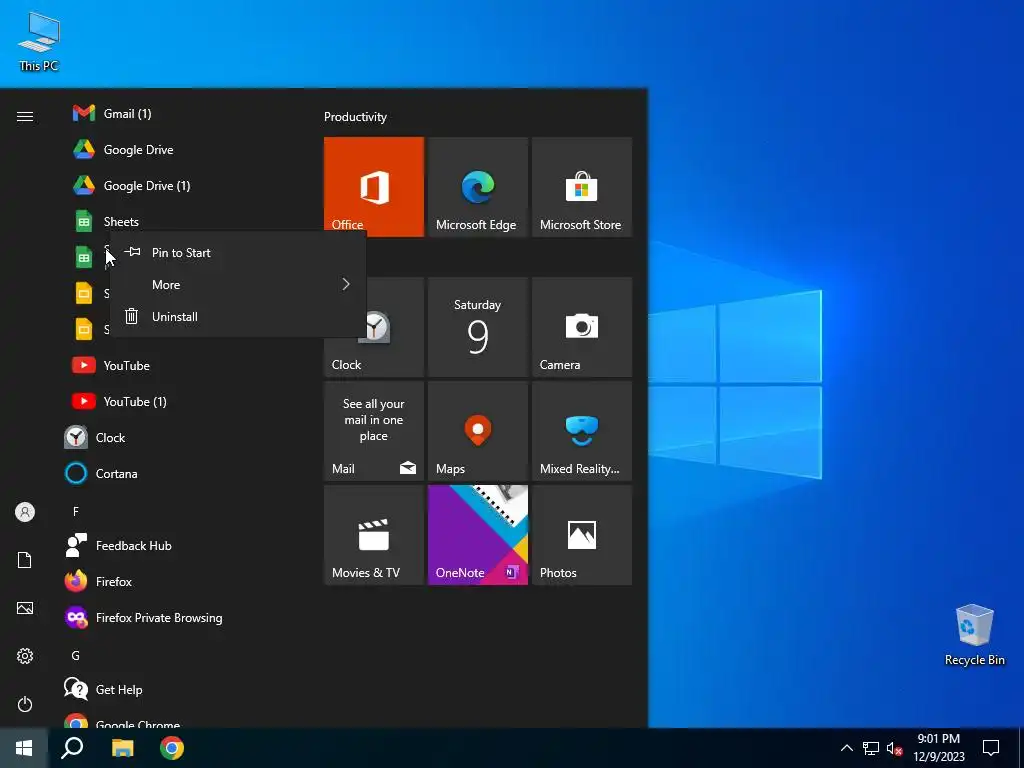
Task: Open Settings from the Start sidebar
Action: pos(25,656)
